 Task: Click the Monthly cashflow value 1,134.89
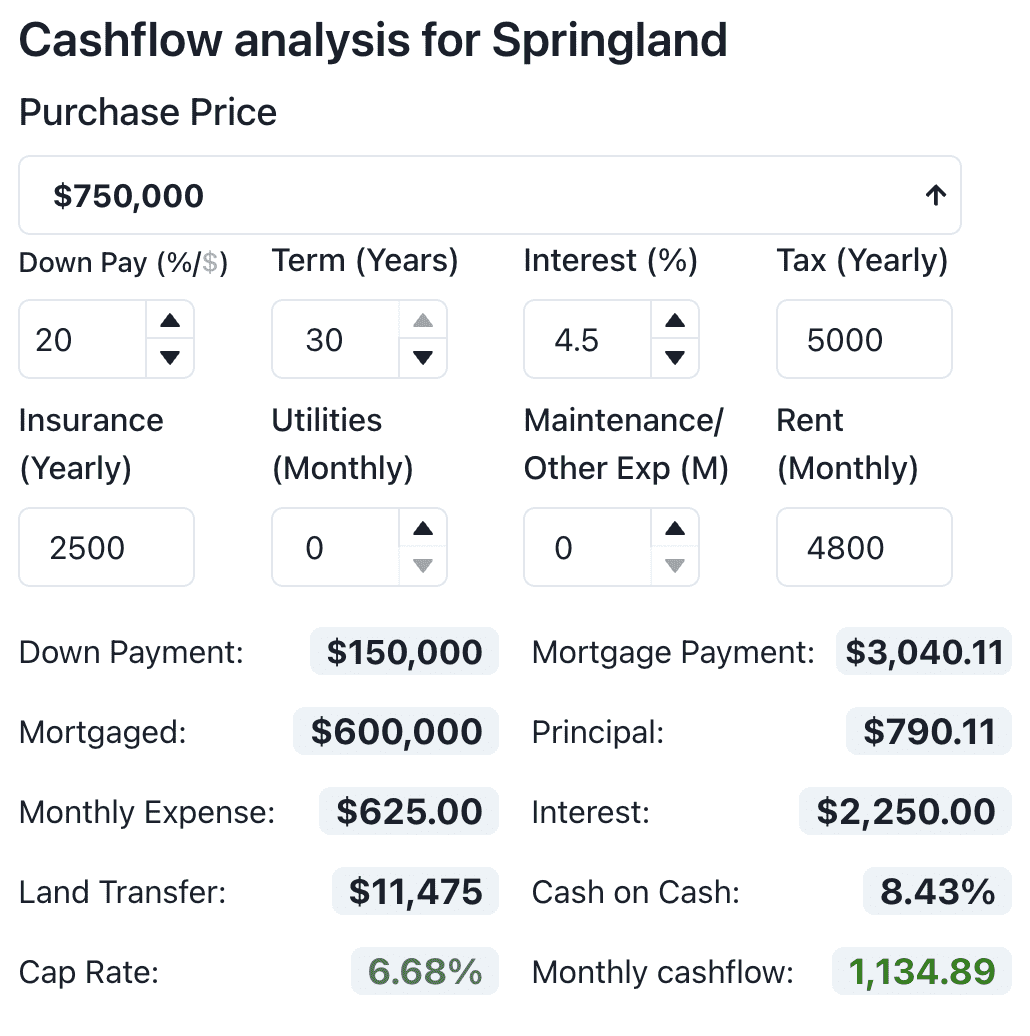(921, 971)
